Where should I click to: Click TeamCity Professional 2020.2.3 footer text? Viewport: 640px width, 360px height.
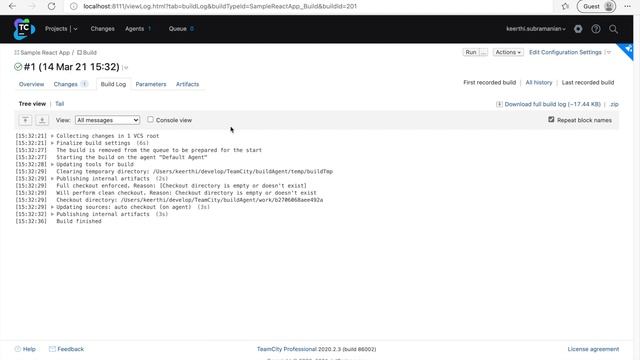coord(316,349)
